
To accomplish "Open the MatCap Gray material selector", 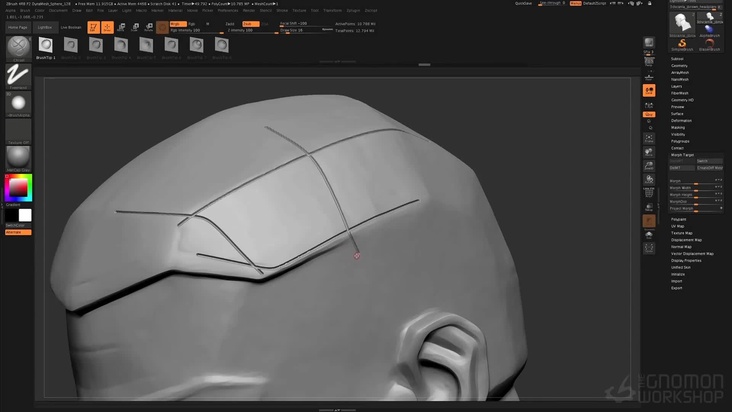I will point(18,157).
